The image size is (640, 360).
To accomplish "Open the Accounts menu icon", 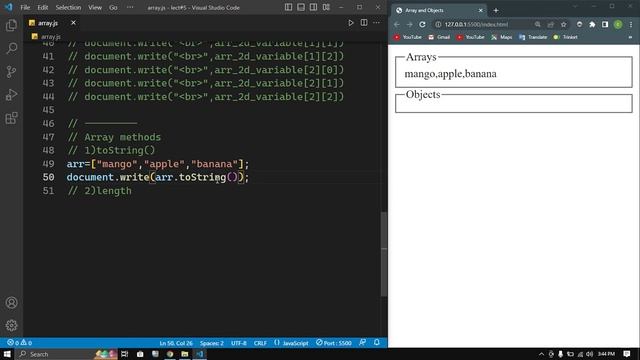I will click(11, 302).
